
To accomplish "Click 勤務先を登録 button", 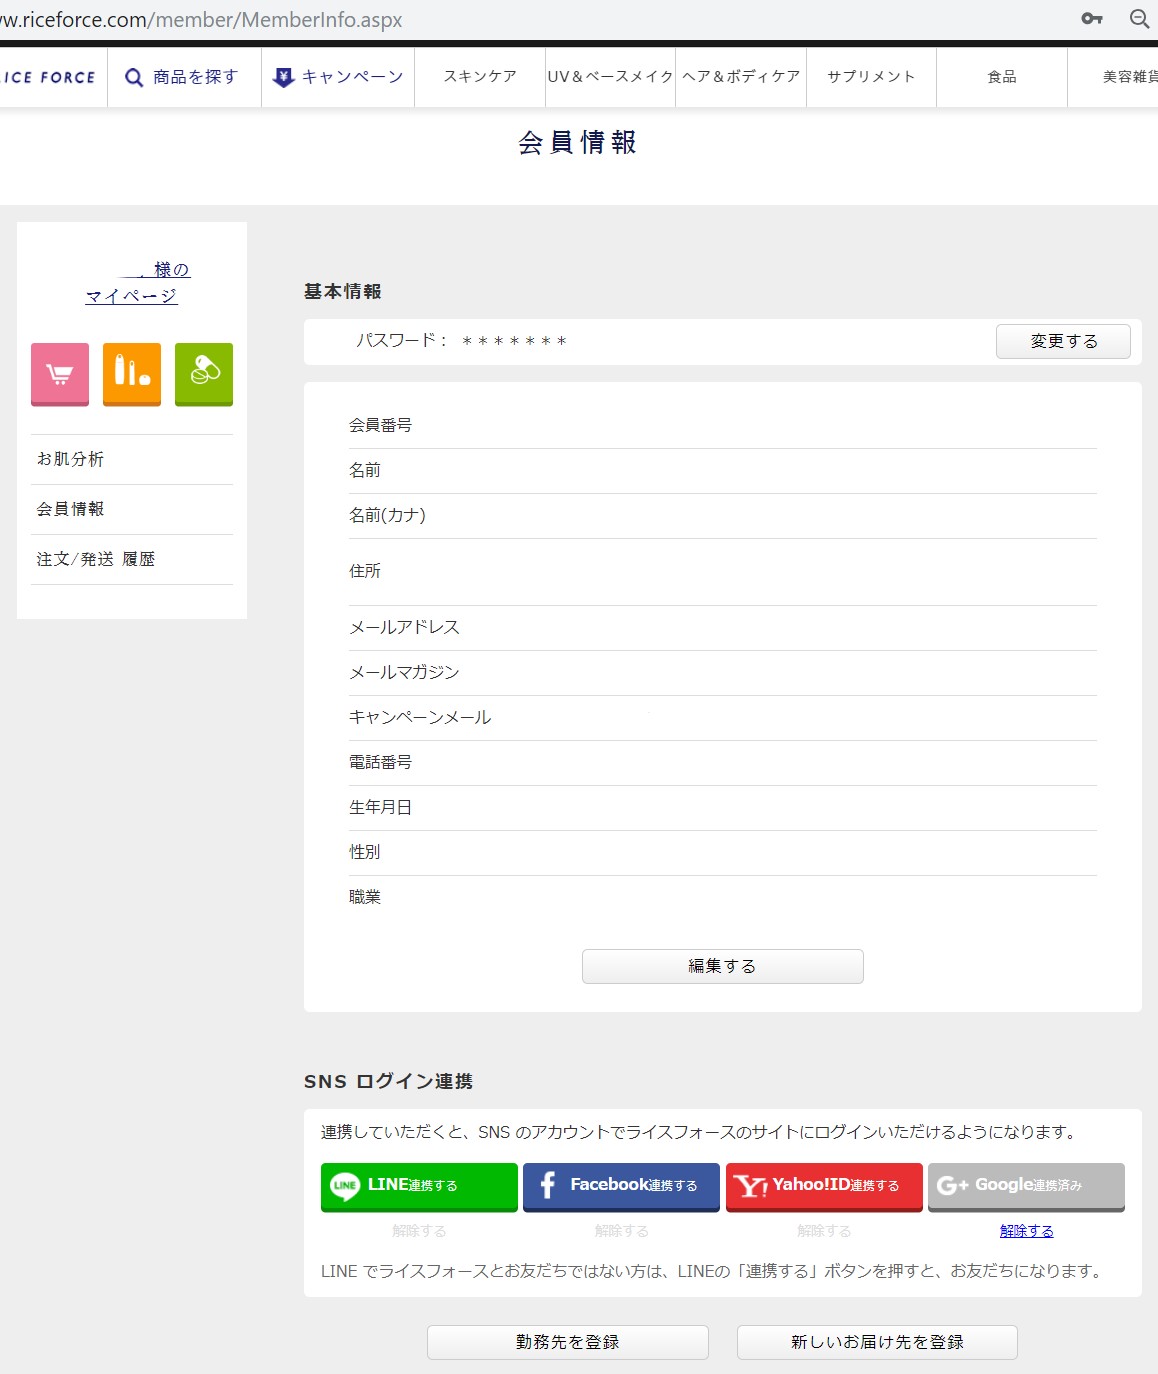I will coord(567,1342).
